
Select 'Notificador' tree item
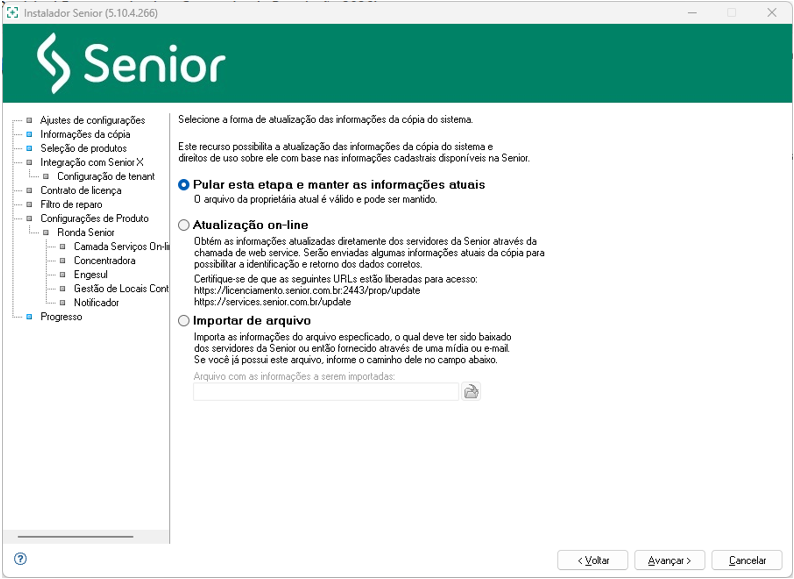pos(96,302)
